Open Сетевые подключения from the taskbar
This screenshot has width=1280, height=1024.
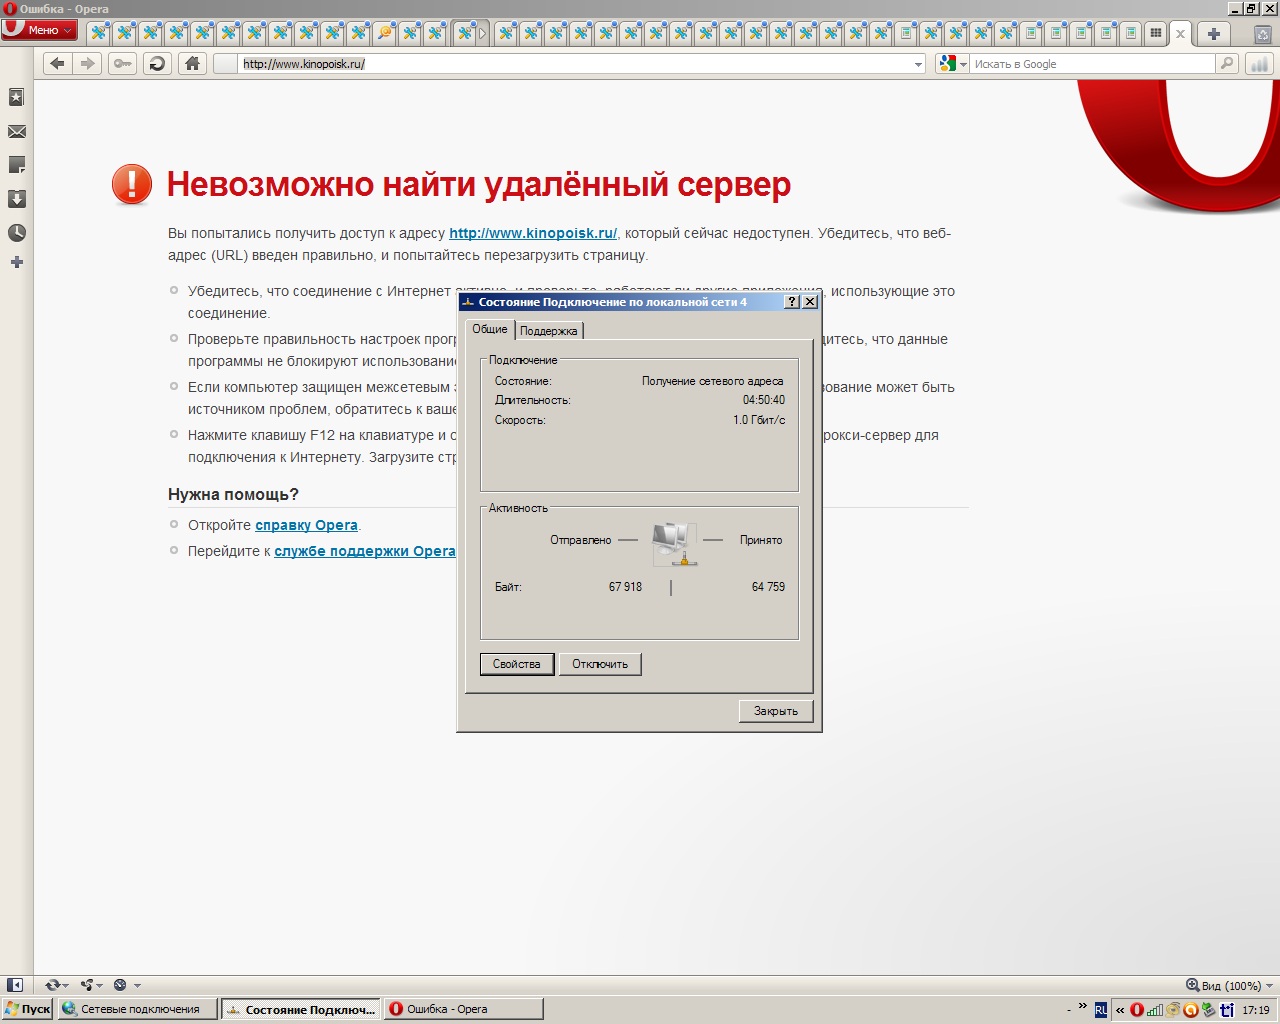tap(136, 1009)
